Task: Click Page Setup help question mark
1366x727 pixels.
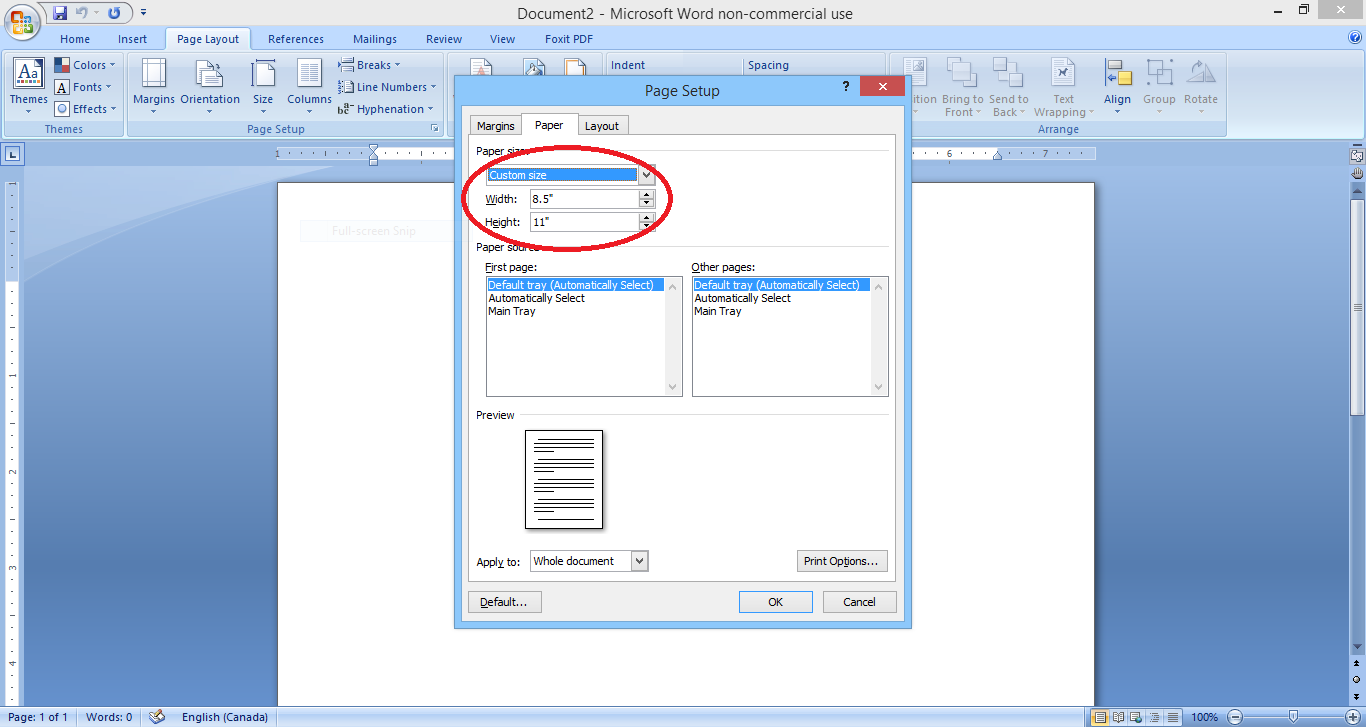Action: 846,87
